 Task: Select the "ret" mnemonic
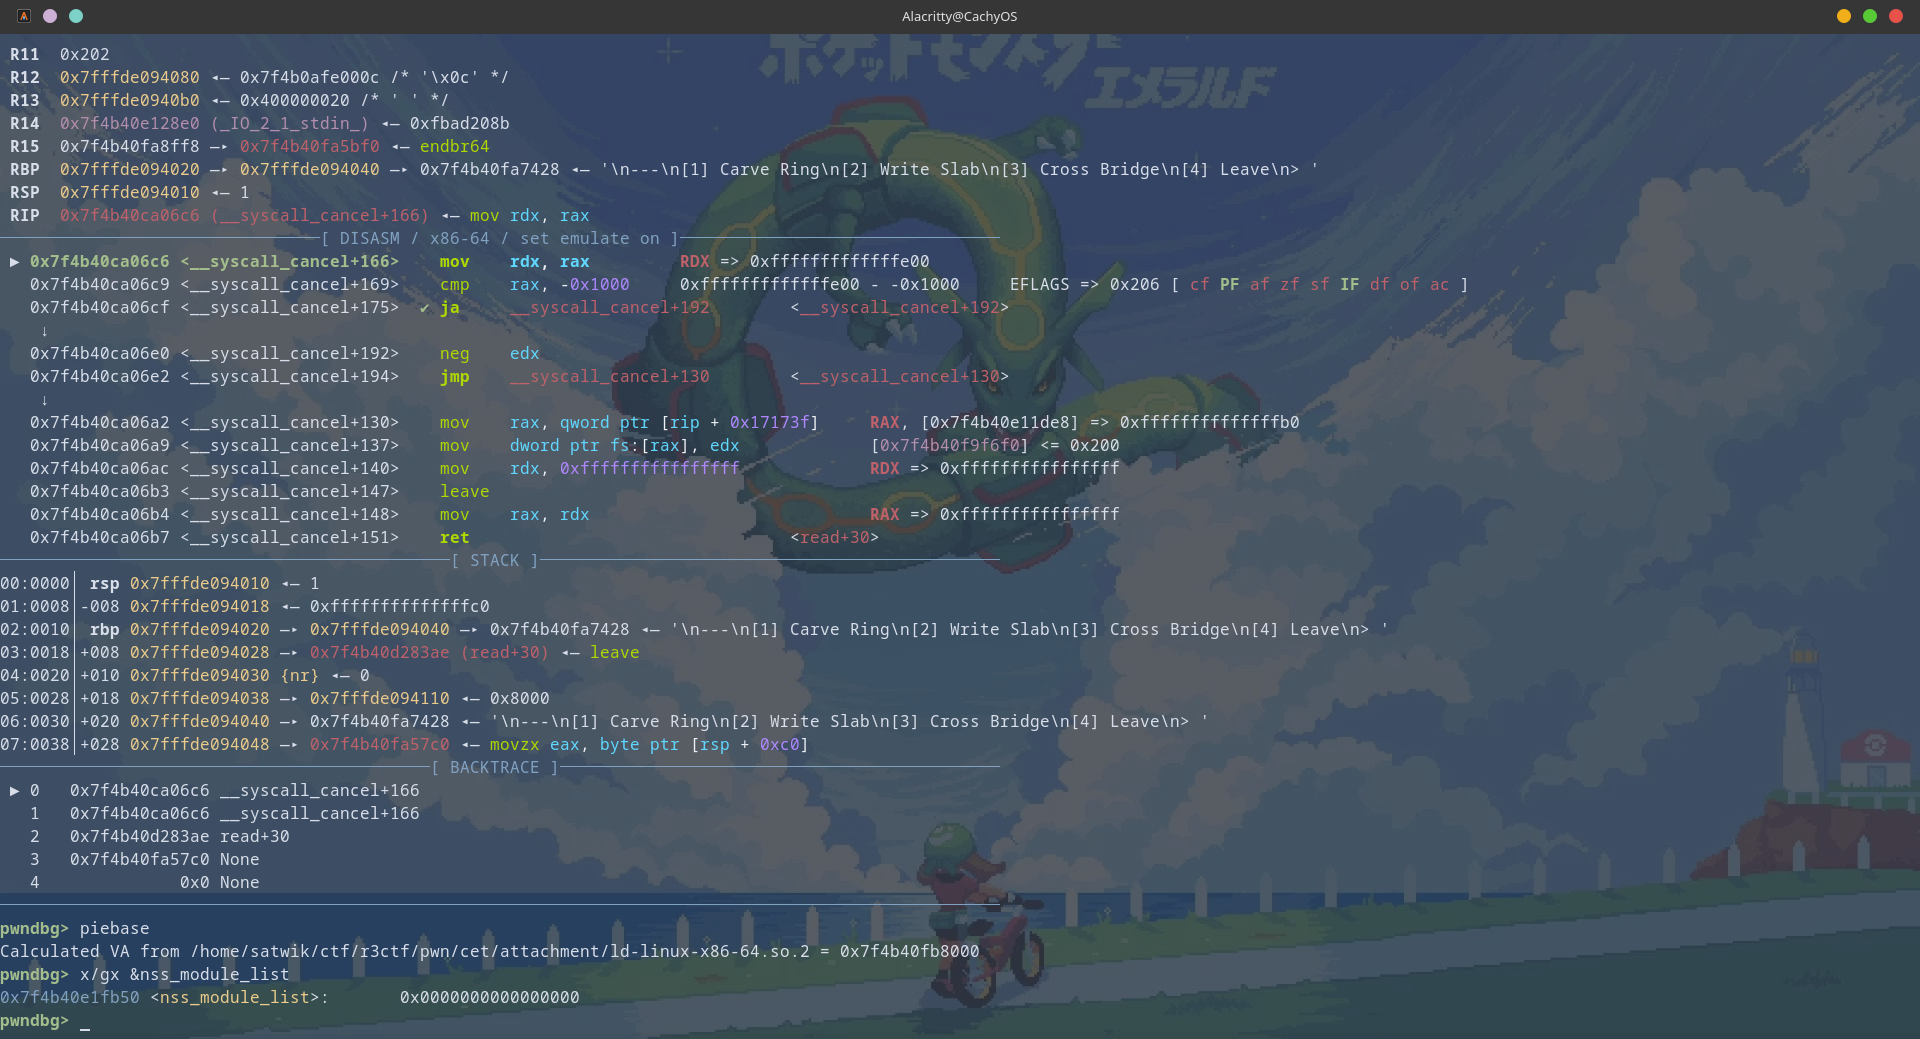pos(455,537)
